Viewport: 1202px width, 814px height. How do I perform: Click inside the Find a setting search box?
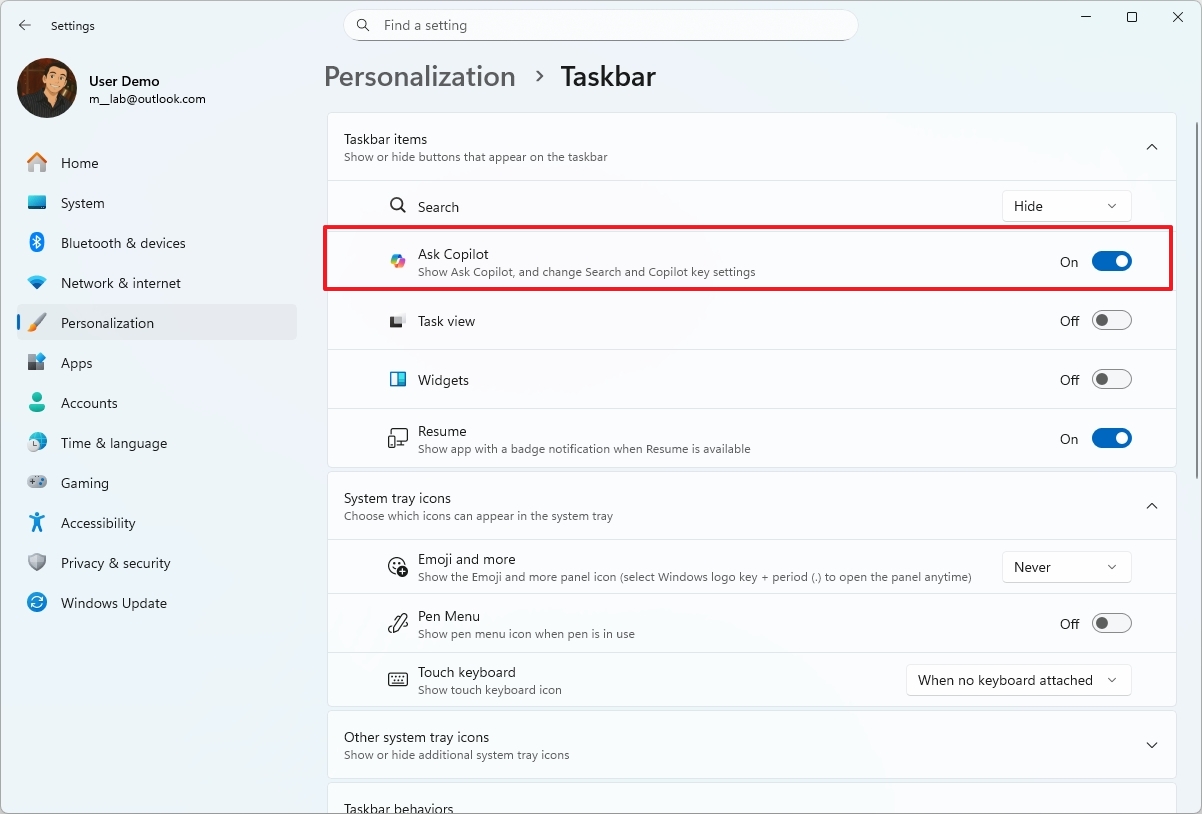coord(600,25)
